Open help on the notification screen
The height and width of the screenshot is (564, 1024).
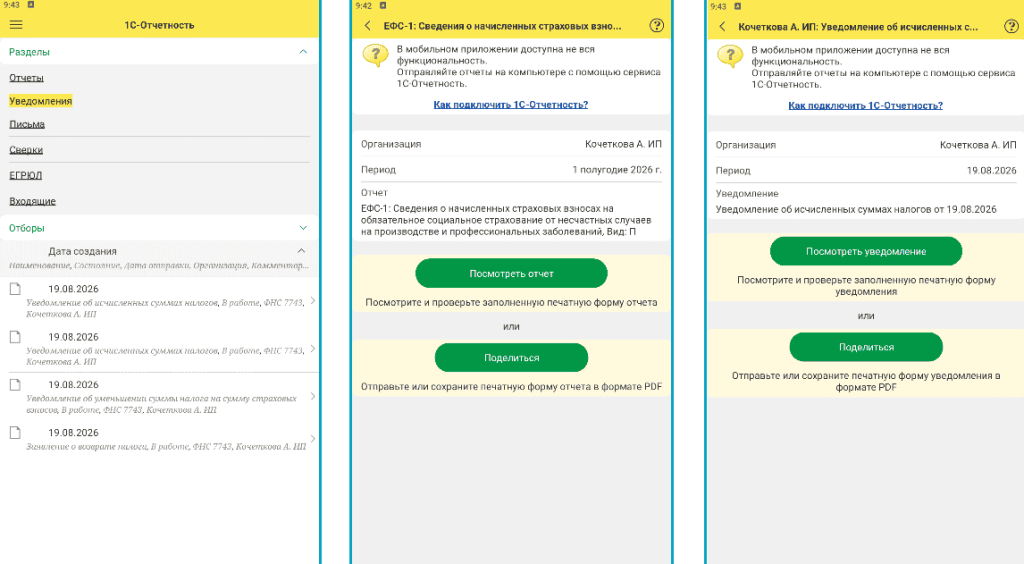(1011, 27)
